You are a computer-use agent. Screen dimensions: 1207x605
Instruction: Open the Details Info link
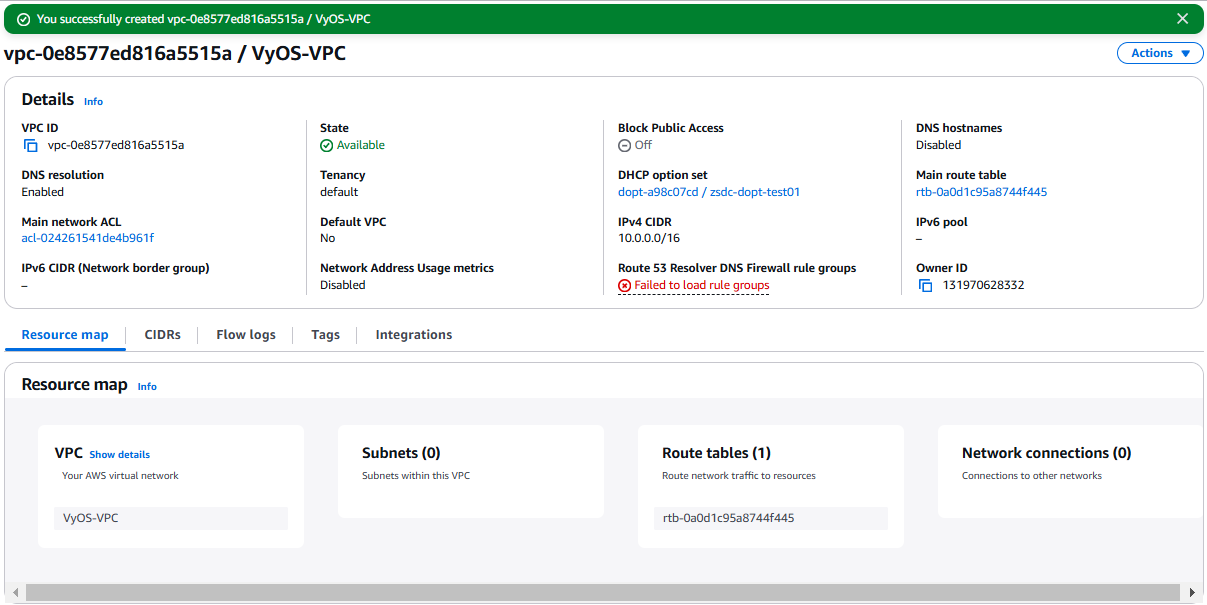93,102
